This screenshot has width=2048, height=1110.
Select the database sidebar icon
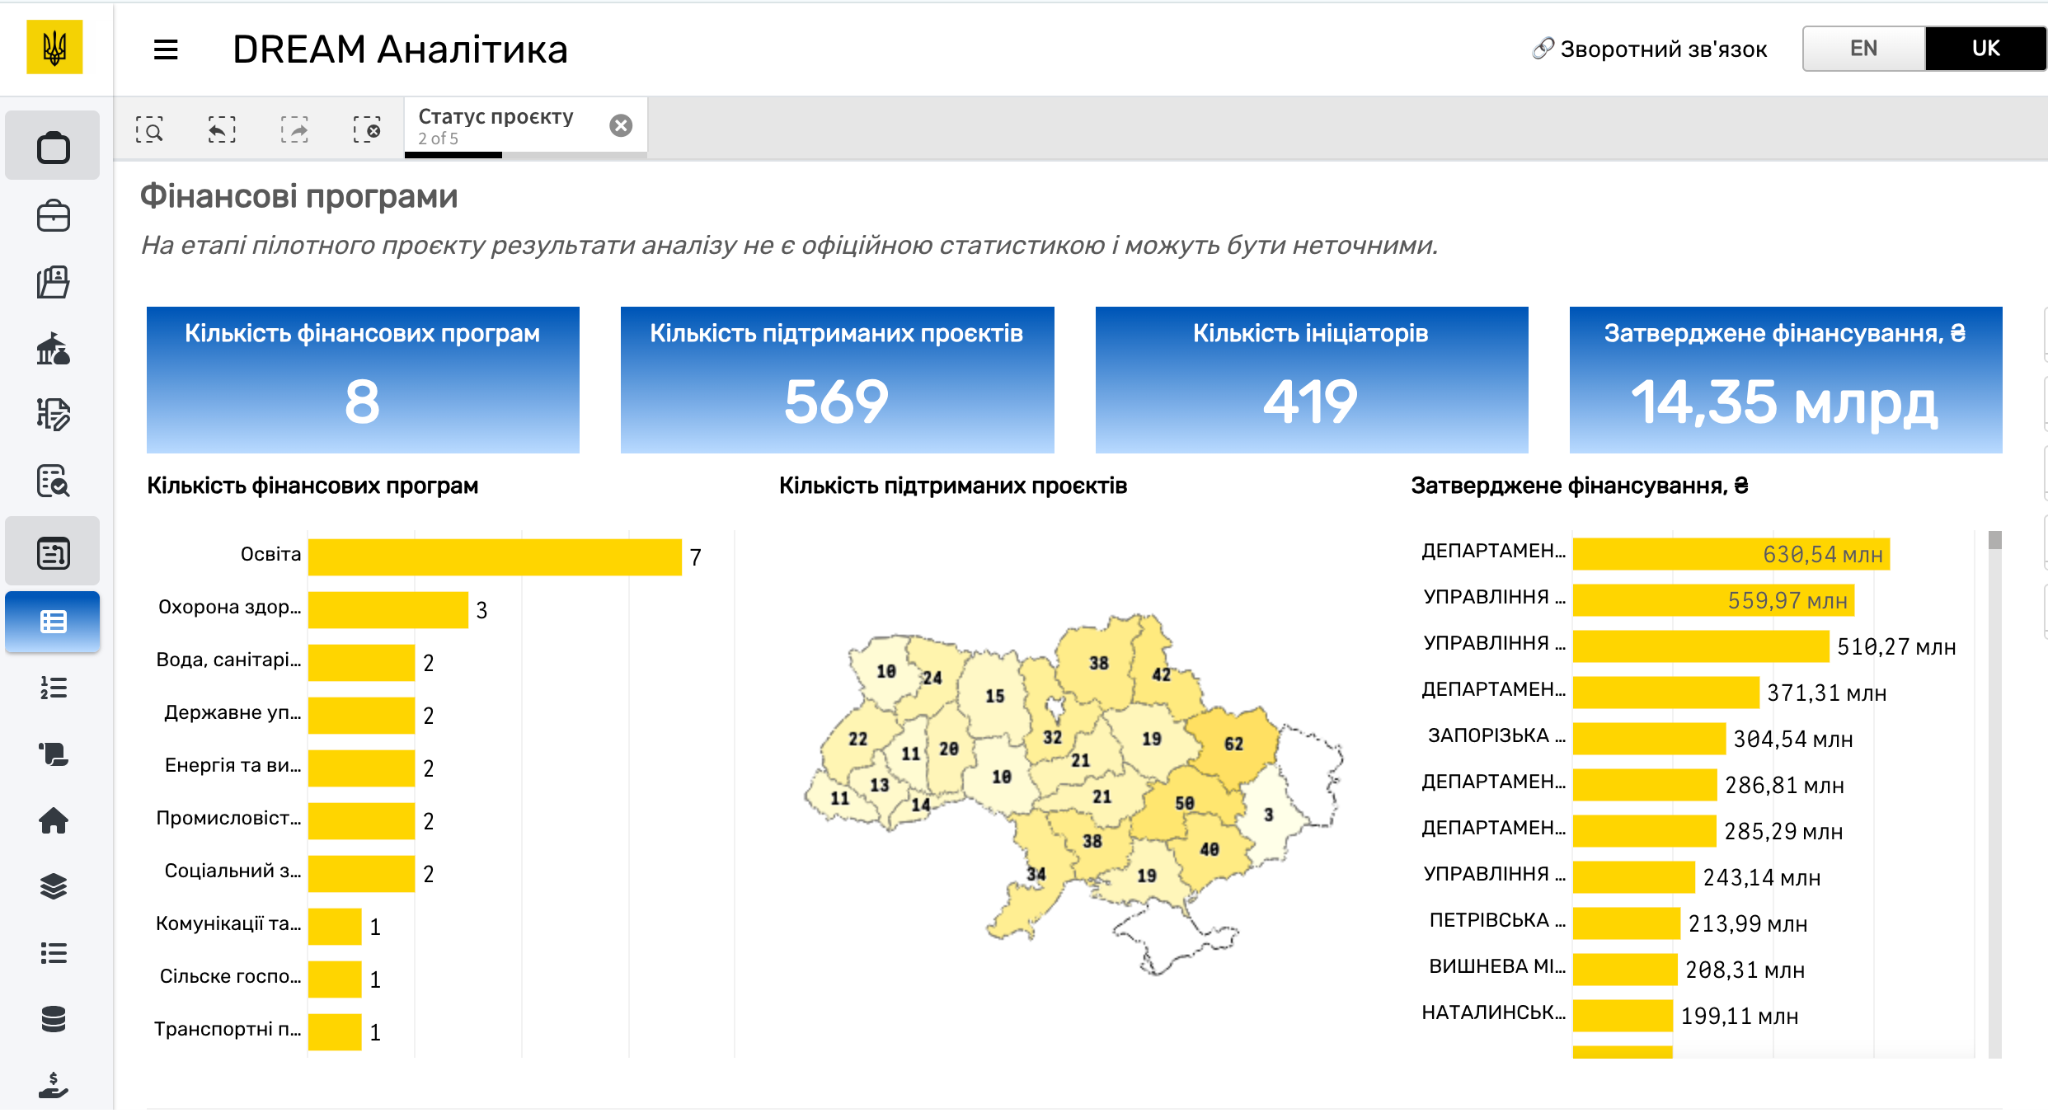[53, 1019]
